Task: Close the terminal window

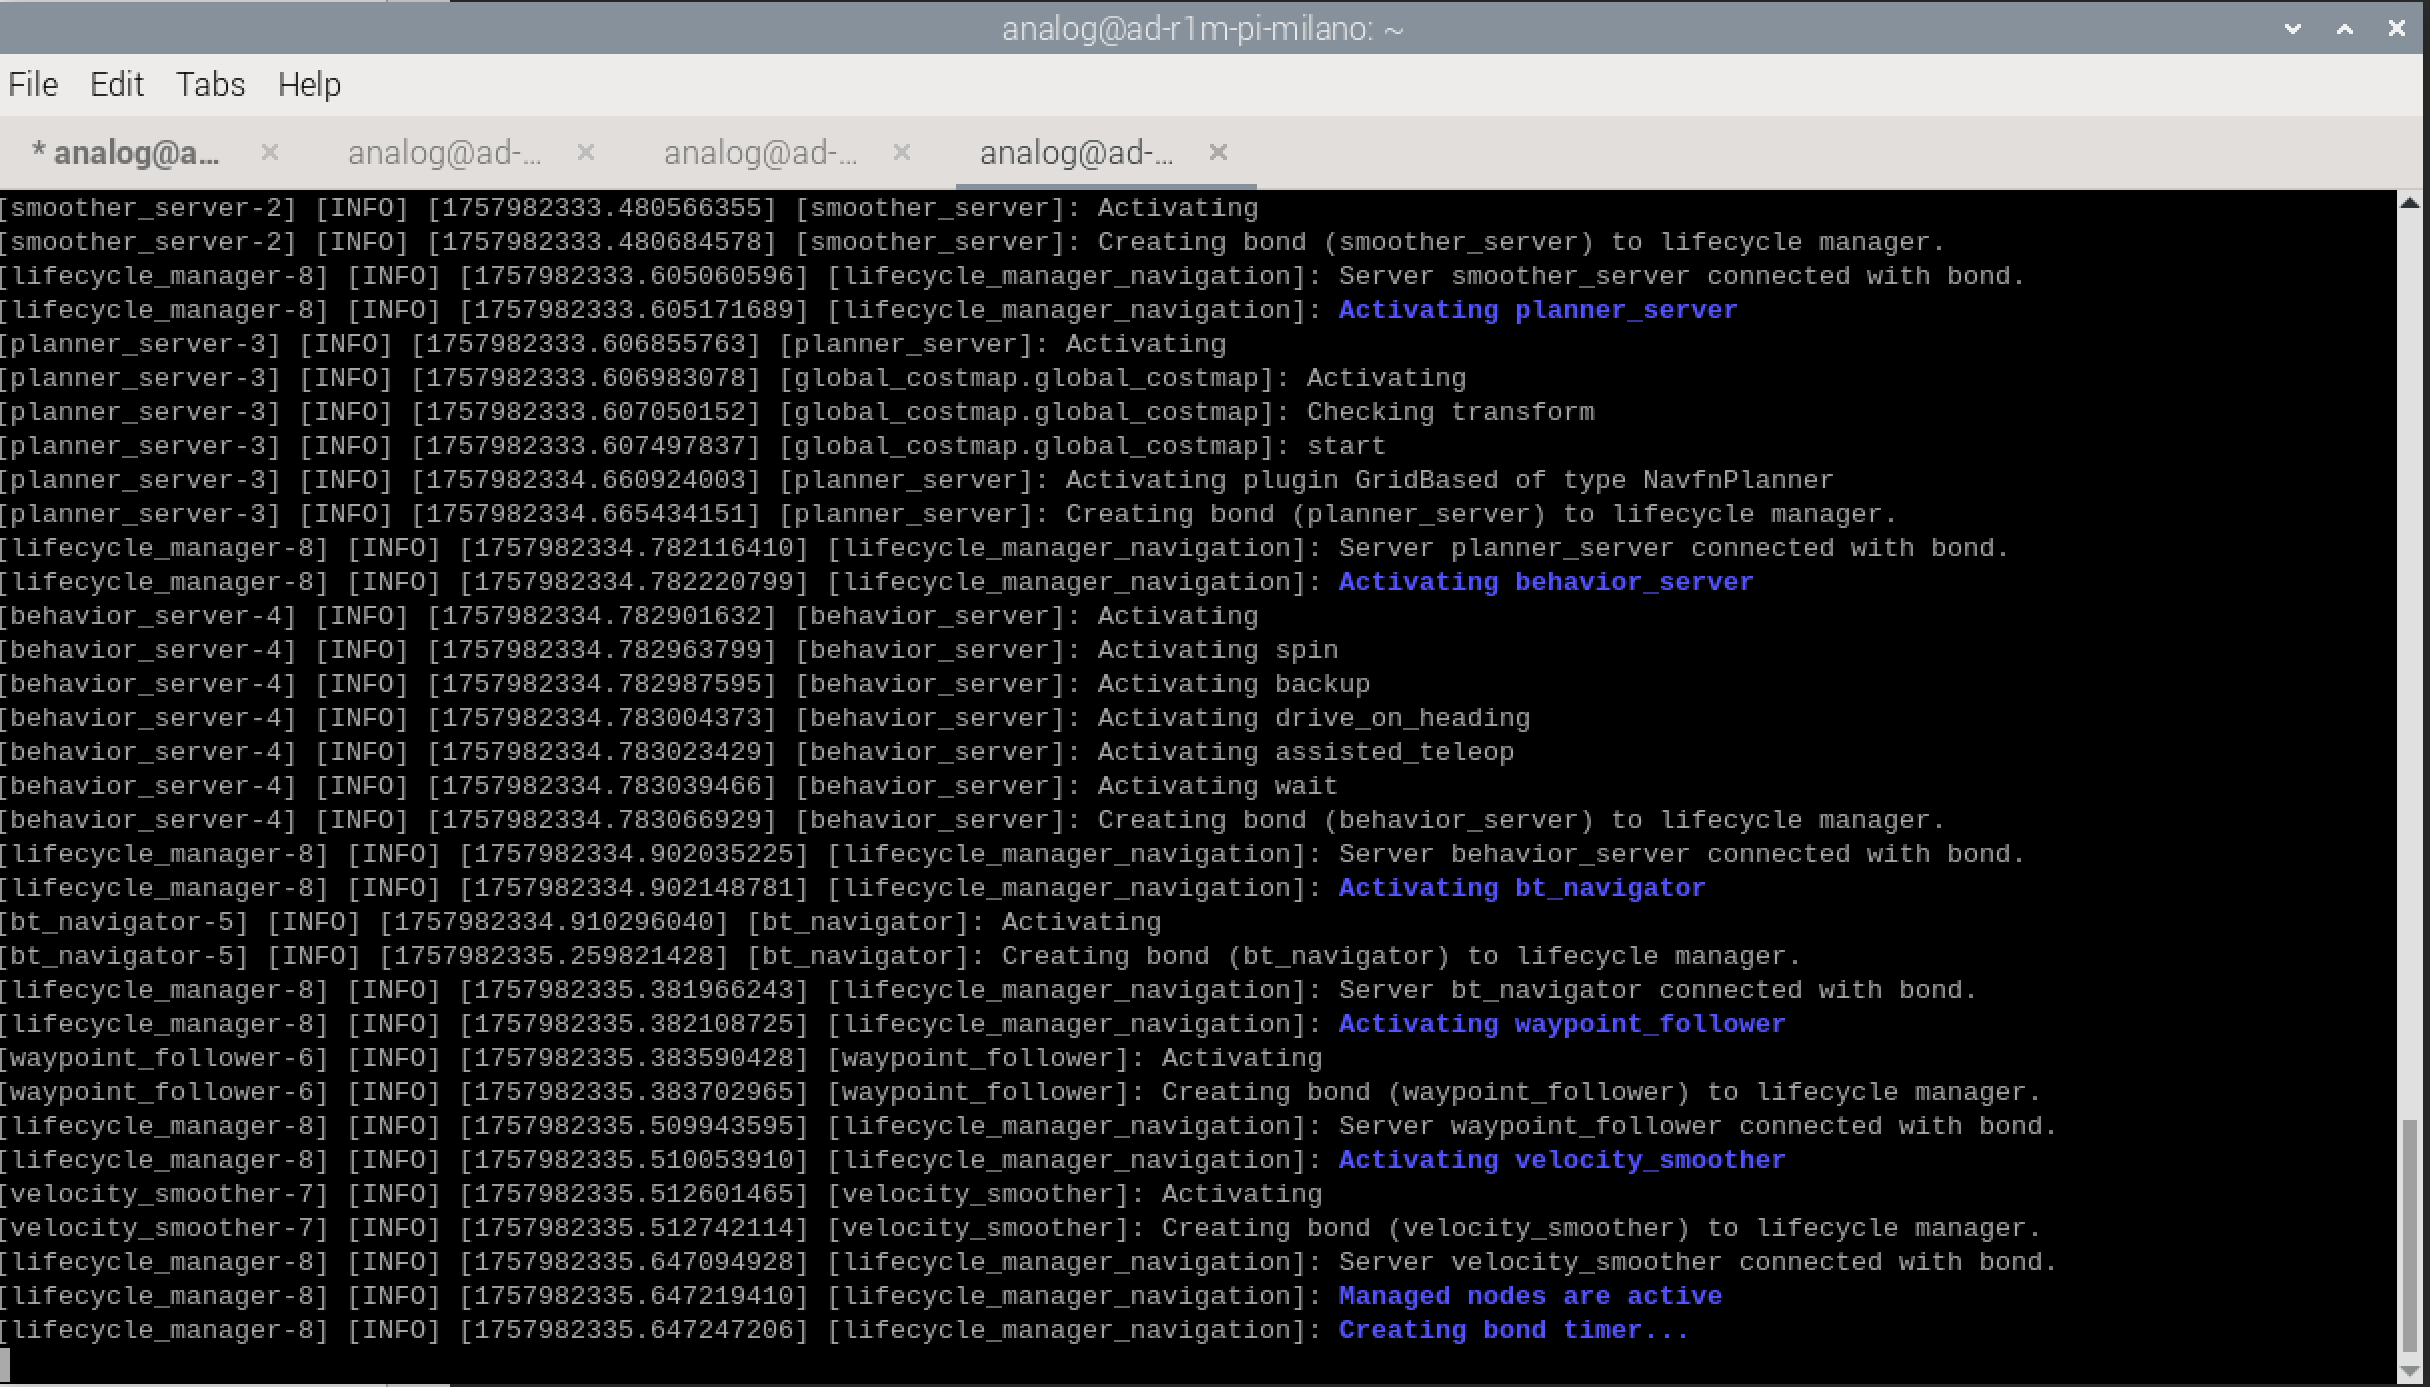Action: [2397, 29]
